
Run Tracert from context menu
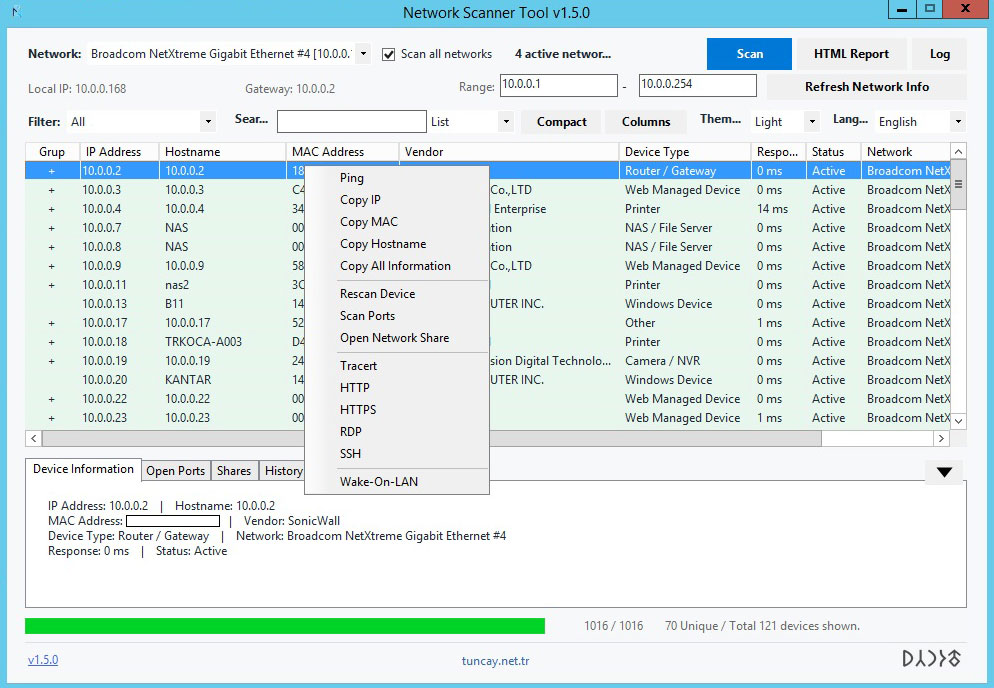[397, 366]
